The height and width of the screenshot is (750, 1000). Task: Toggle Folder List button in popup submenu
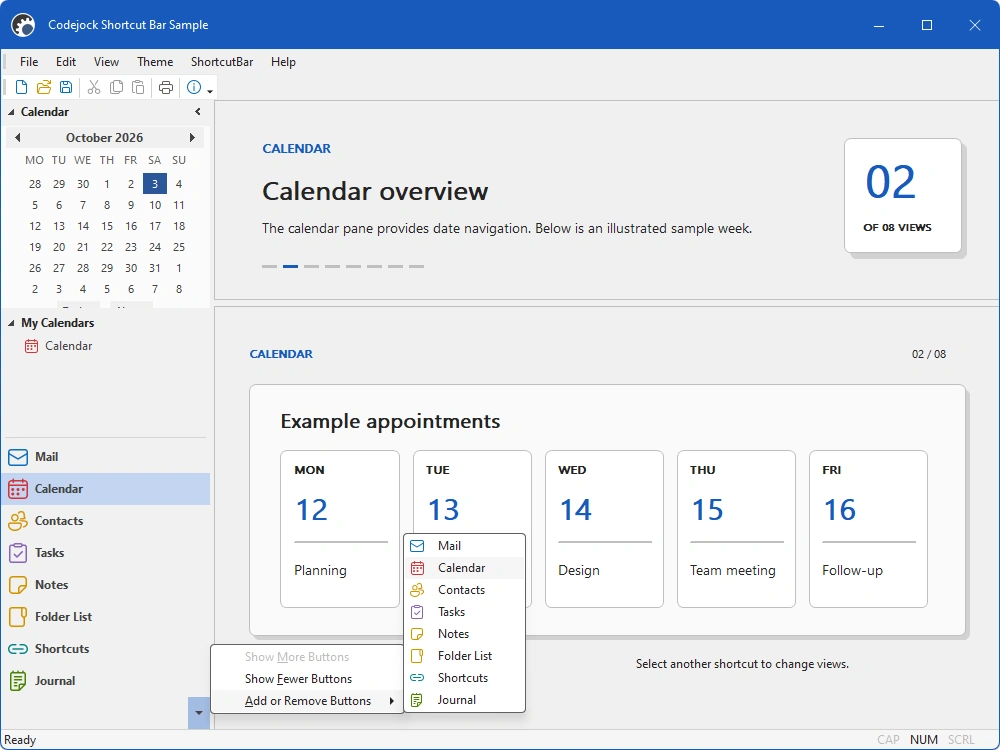coord(464,656)
